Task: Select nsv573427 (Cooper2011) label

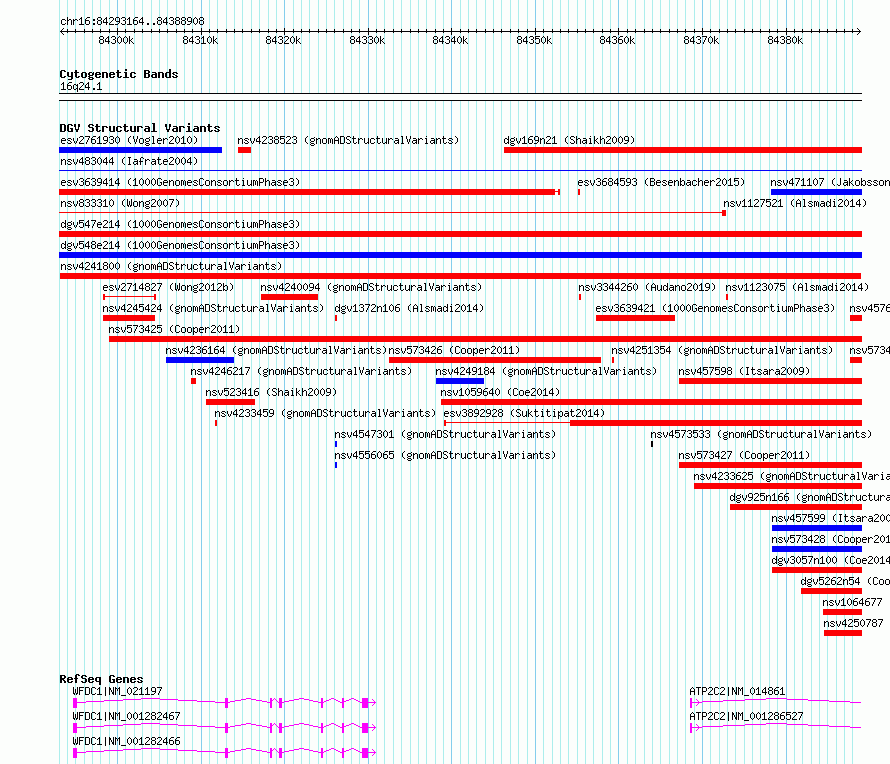Action: click(x=744, y=455)
